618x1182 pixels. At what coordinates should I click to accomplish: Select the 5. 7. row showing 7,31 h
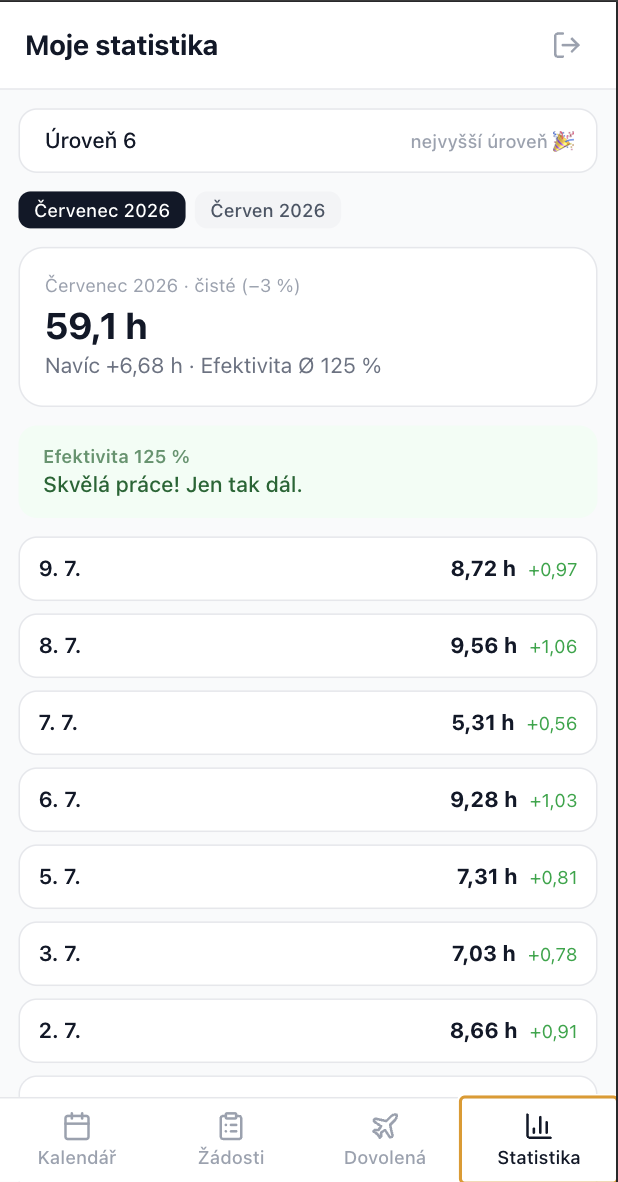click(x=307, y=877)
